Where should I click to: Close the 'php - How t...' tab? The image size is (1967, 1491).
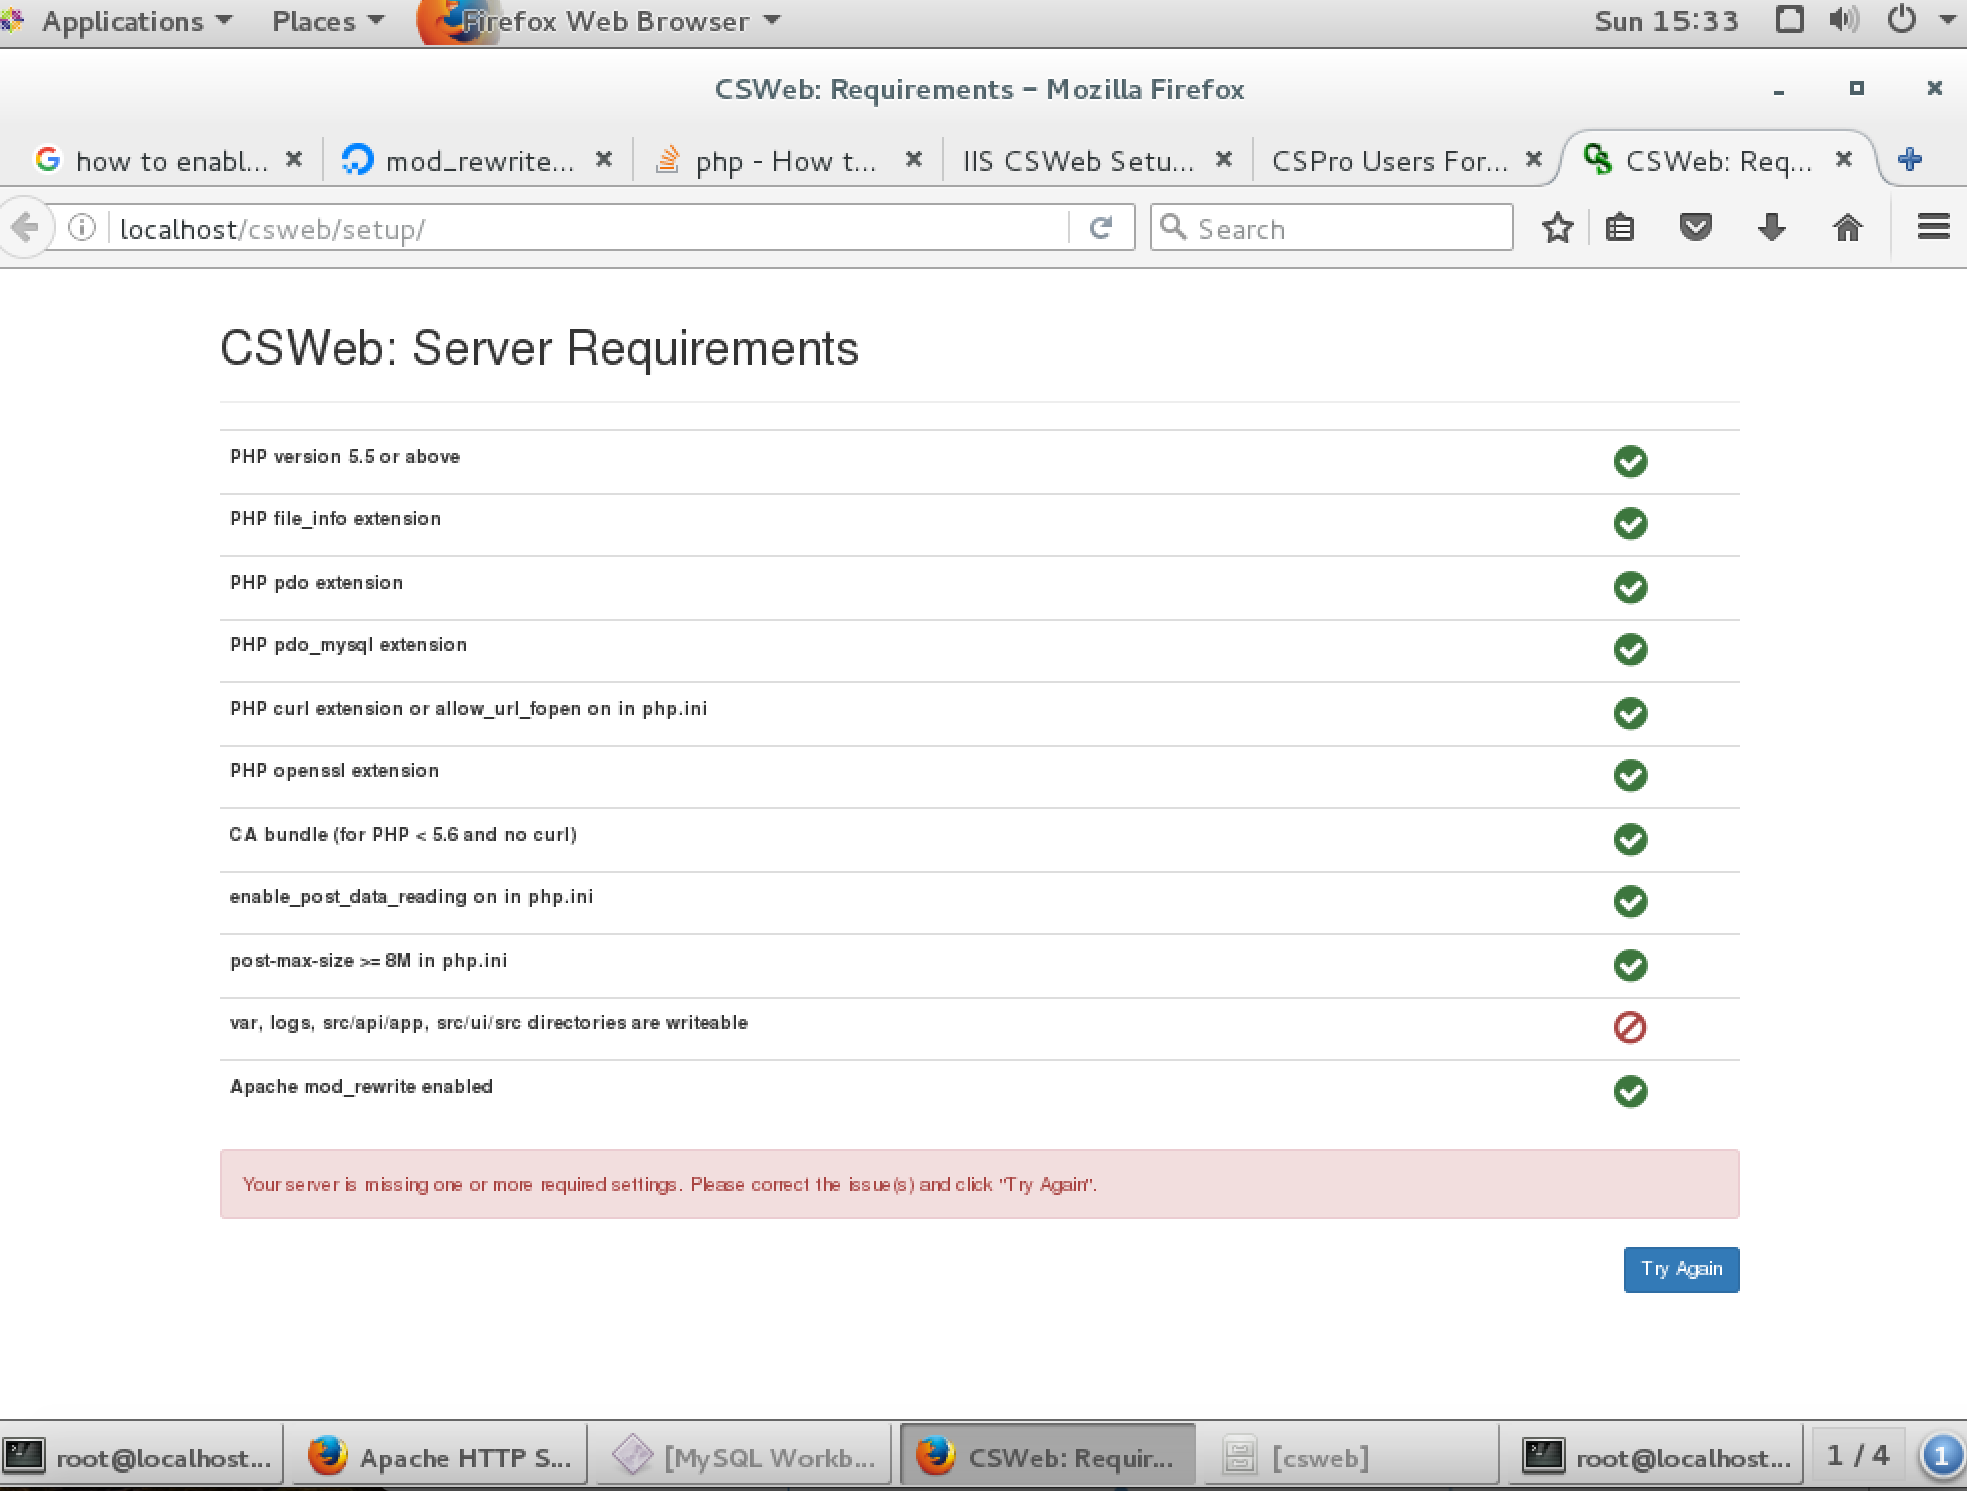(x=913, y=159)
